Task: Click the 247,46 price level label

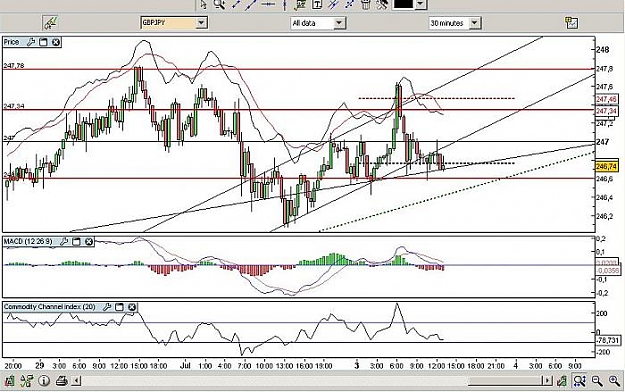Action: 607,99
